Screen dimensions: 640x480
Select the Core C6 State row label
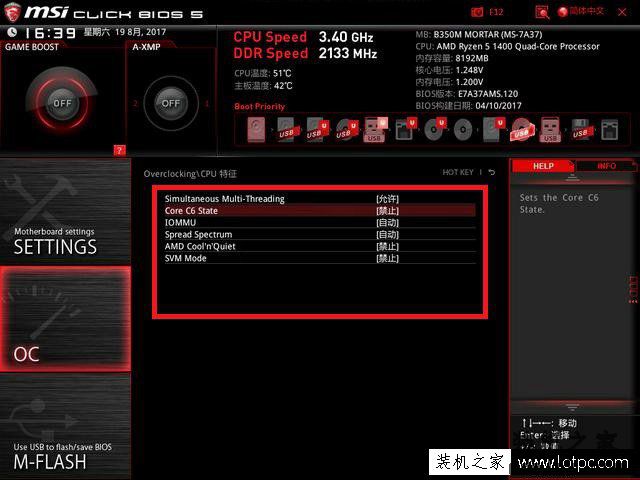[191, 211]
